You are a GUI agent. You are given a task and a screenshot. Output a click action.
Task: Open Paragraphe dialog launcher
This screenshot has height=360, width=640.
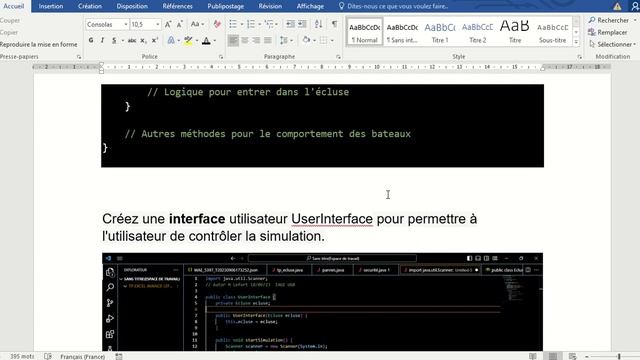pyautogui.click(x=338, y=57)
